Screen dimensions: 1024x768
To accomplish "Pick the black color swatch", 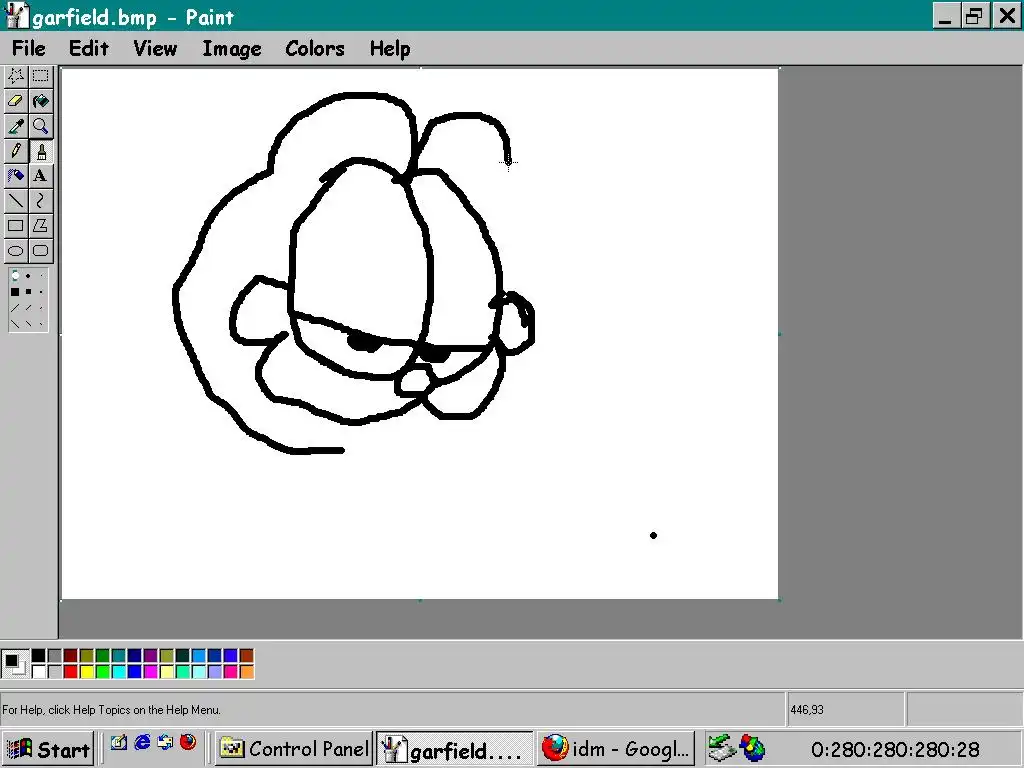I will [x=39, y=656].
